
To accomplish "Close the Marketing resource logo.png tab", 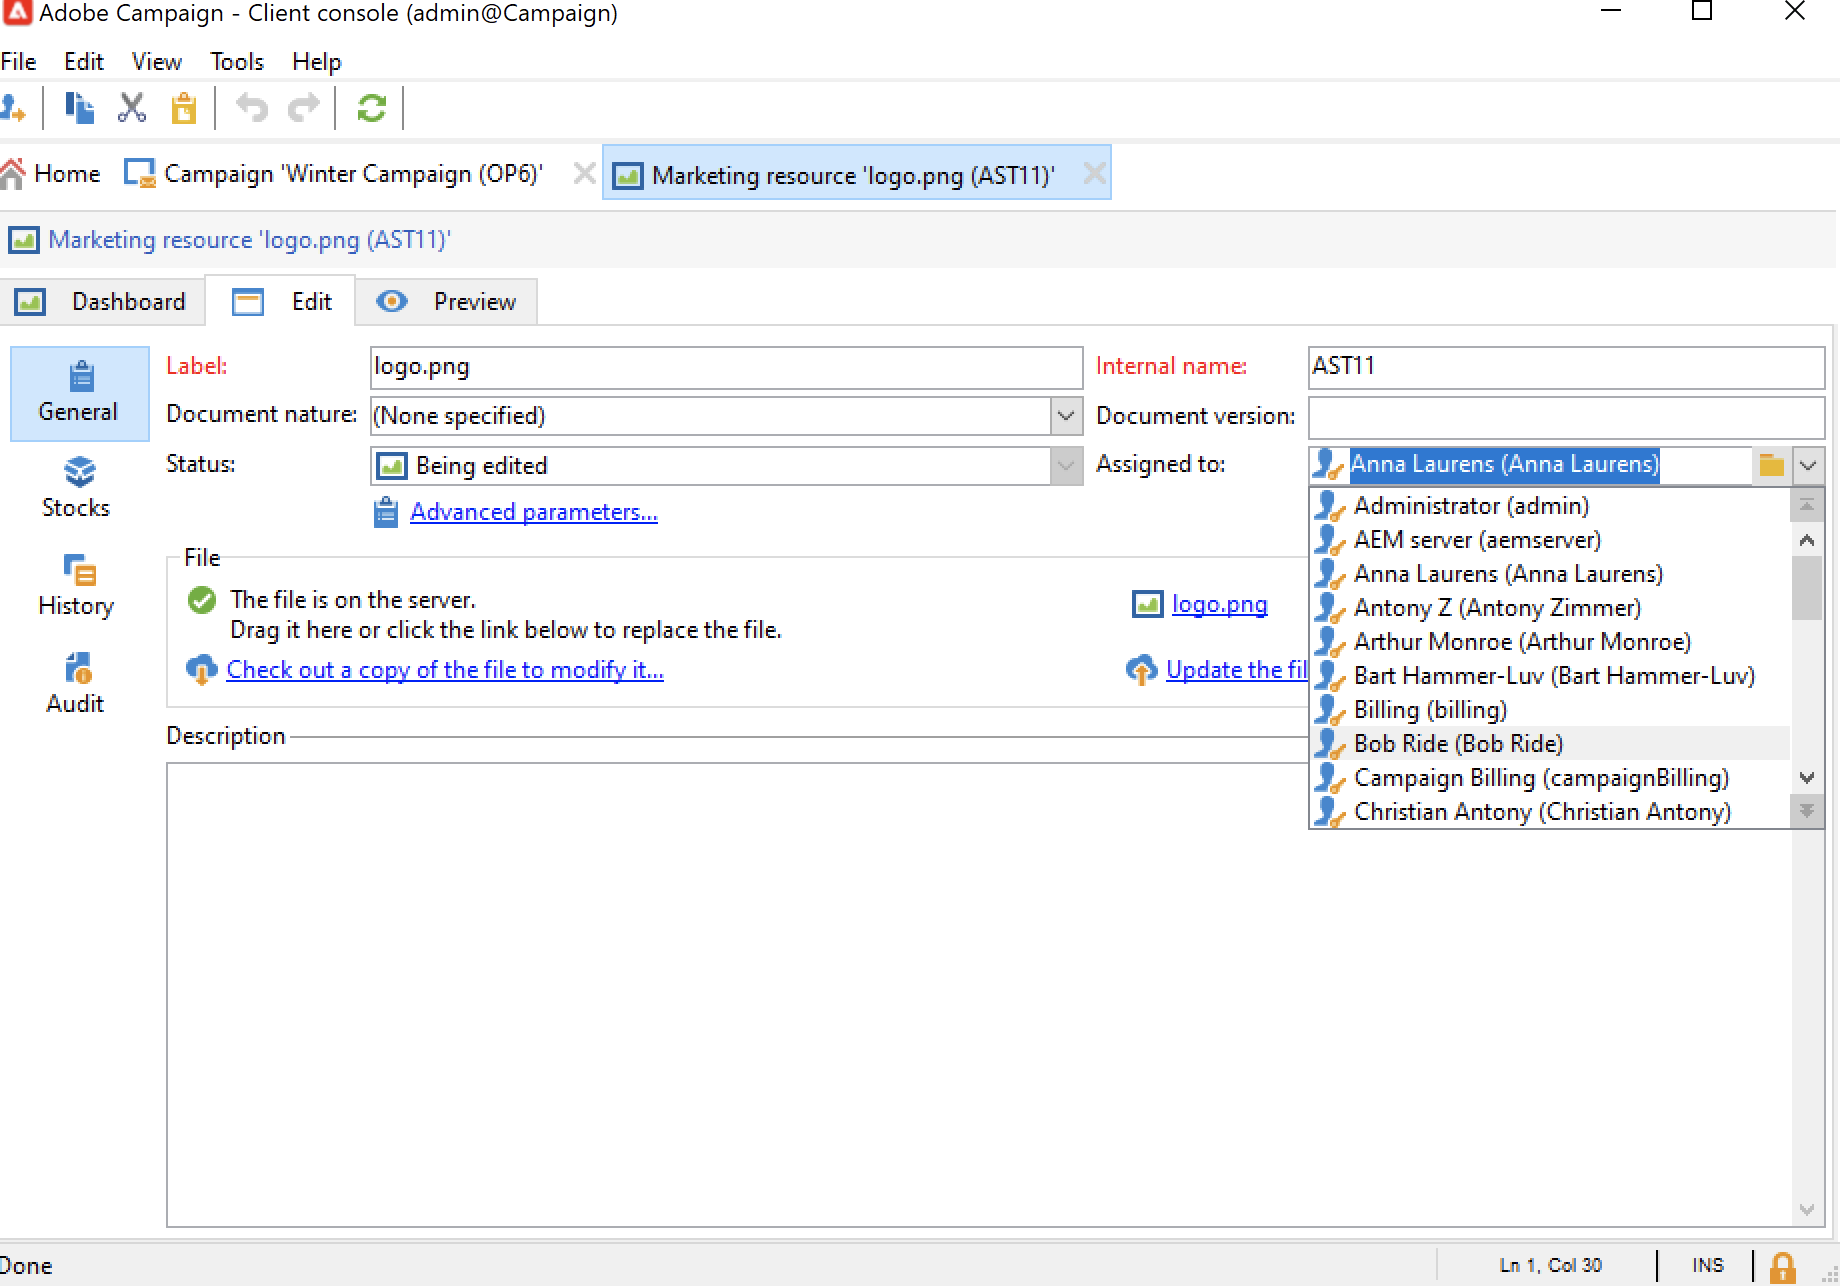I will (x=1095, y=174).
